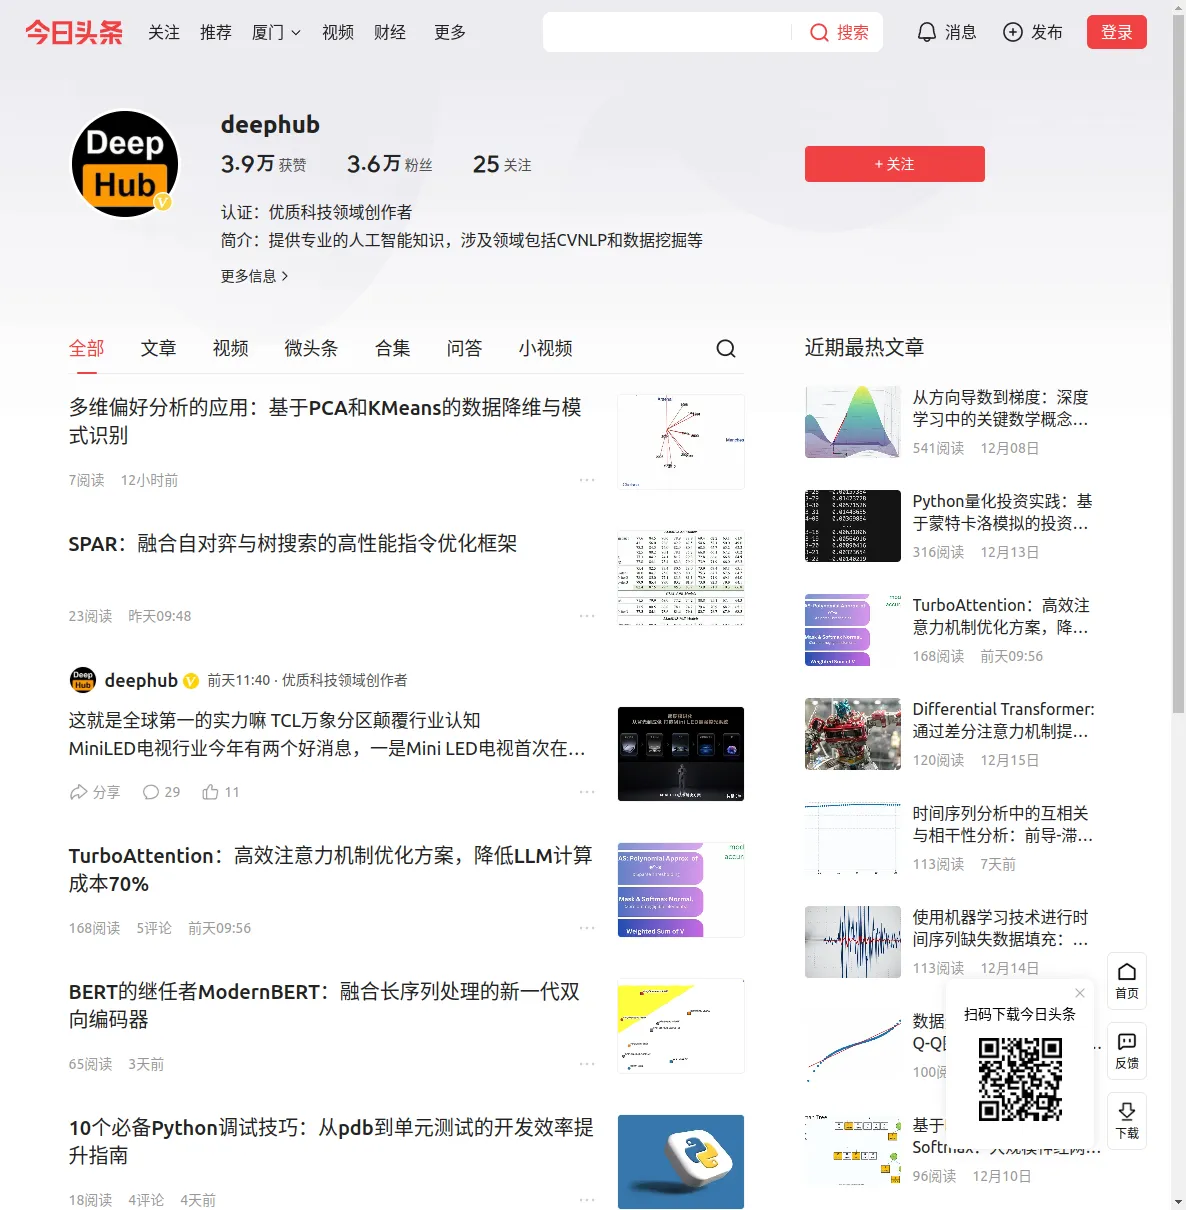Image resolution: width=1186 pixels, height=1210 pixels.
Task: Open the 反馈 feedback icon
Action: point(1127,1051)
